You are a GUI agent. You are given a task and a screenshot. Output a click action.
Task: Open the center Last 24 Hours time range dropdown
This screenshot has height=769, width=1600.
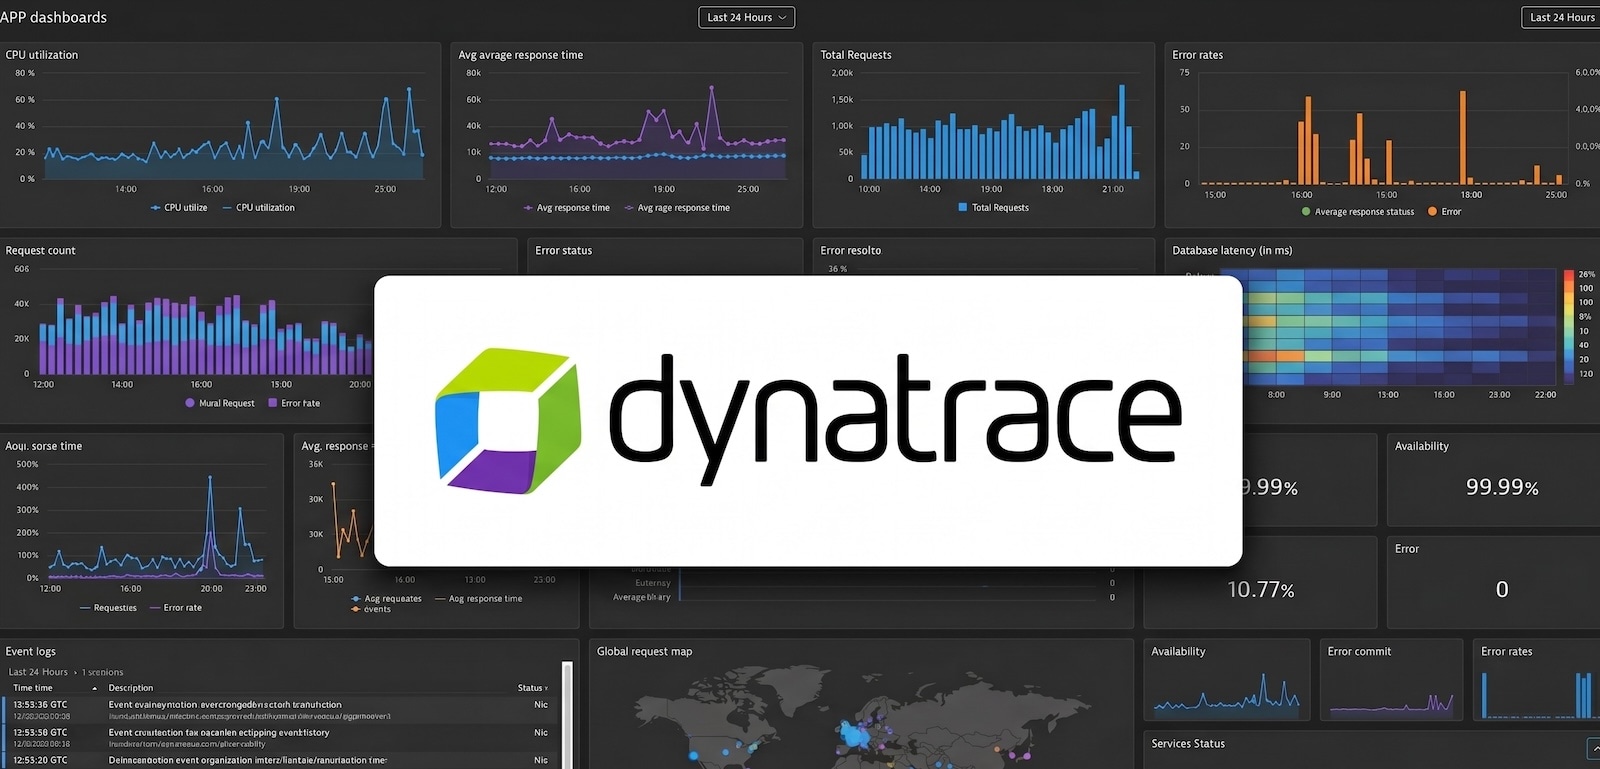tap(746, 17)
